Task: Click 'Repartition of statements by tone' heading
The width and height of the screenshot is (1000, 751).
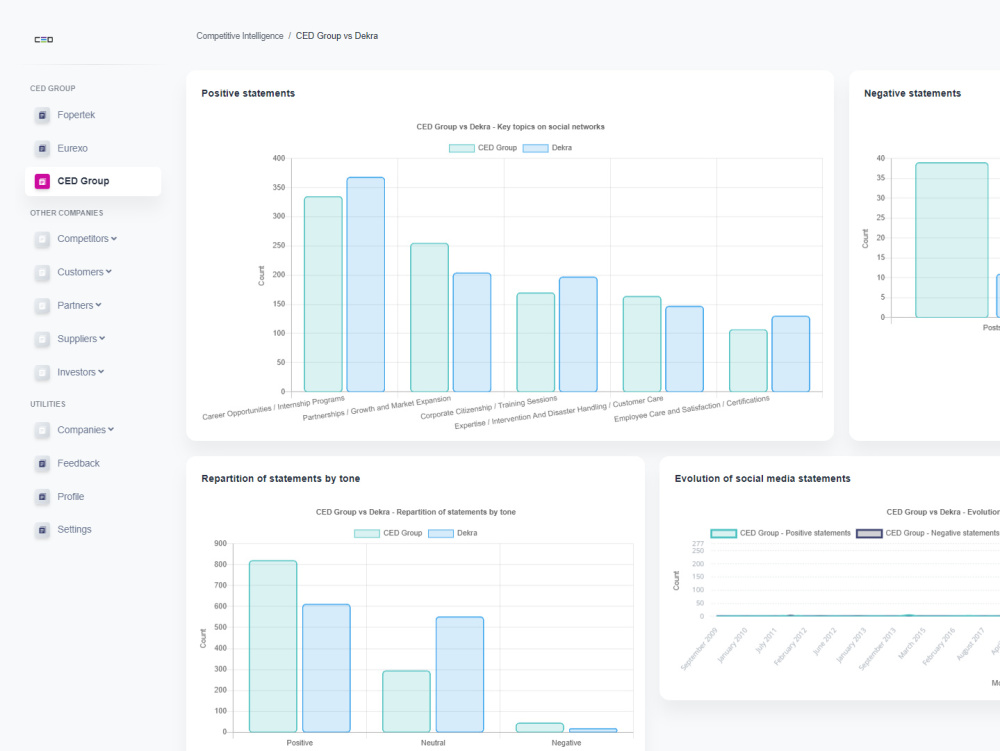Action: [x=281, y=478]
